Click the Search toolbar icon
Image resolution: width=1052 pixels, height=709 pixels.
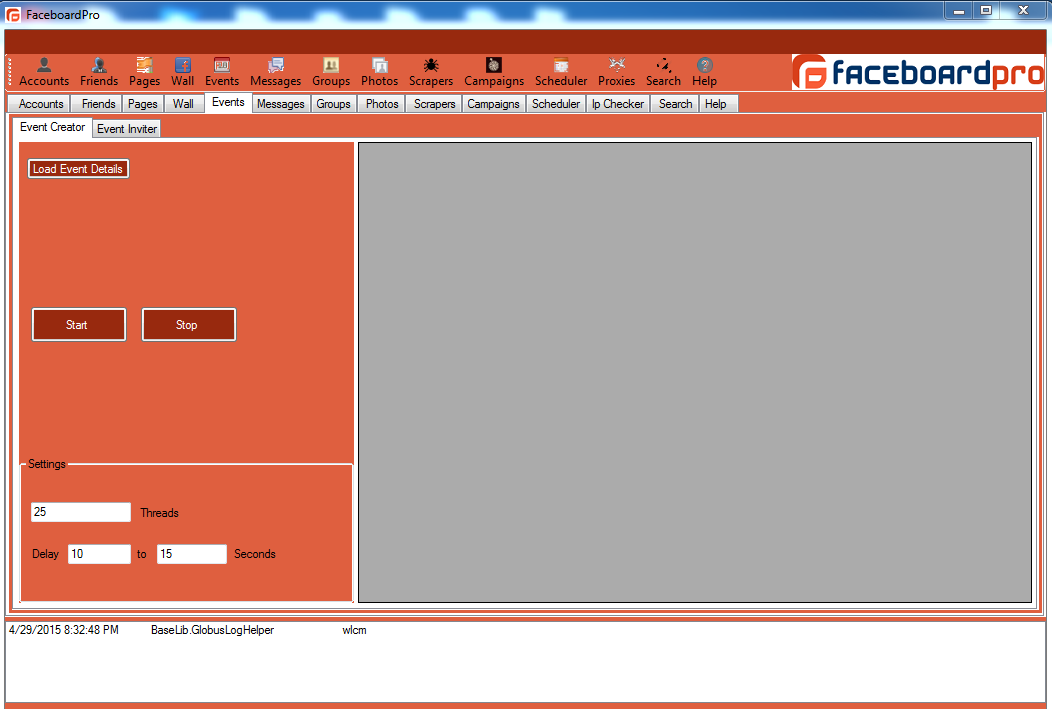coord(664,72)
